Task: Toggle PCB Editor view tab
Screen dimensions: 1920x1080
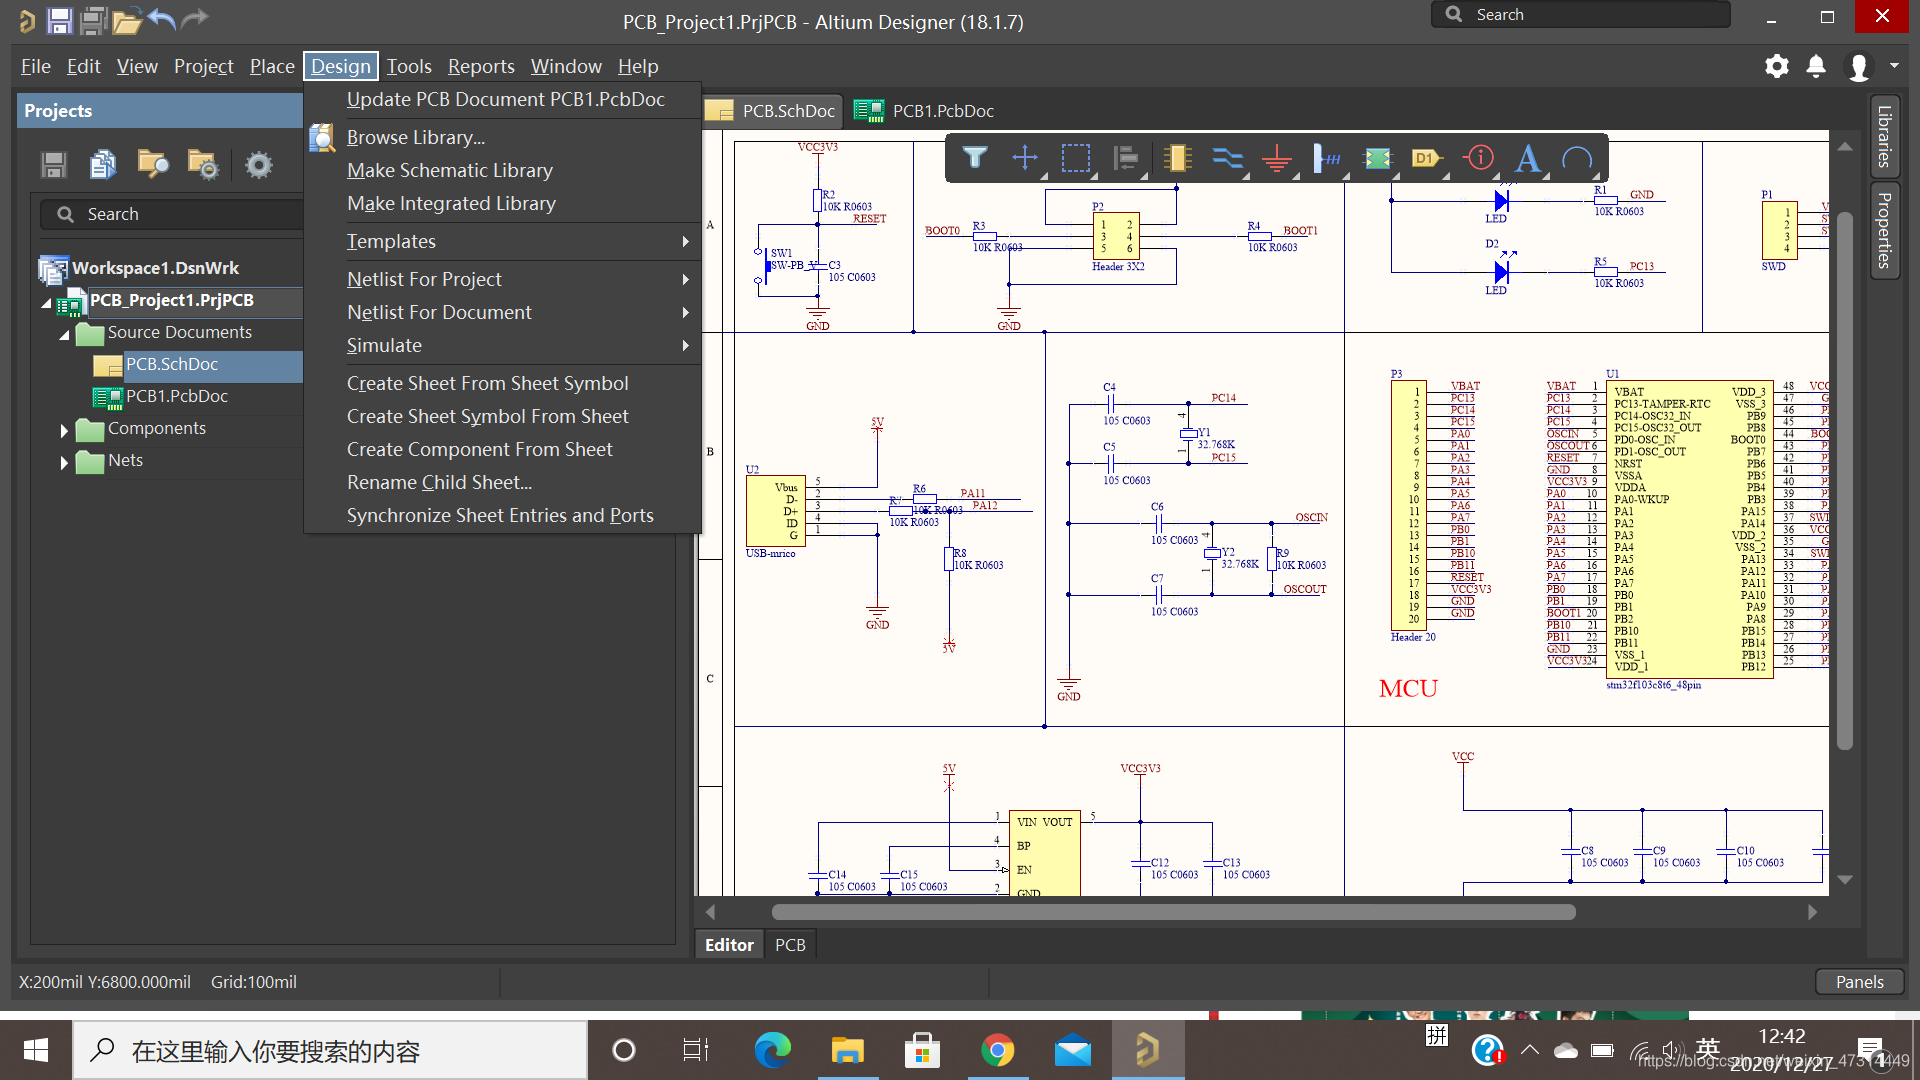Action: coord(791,943)
